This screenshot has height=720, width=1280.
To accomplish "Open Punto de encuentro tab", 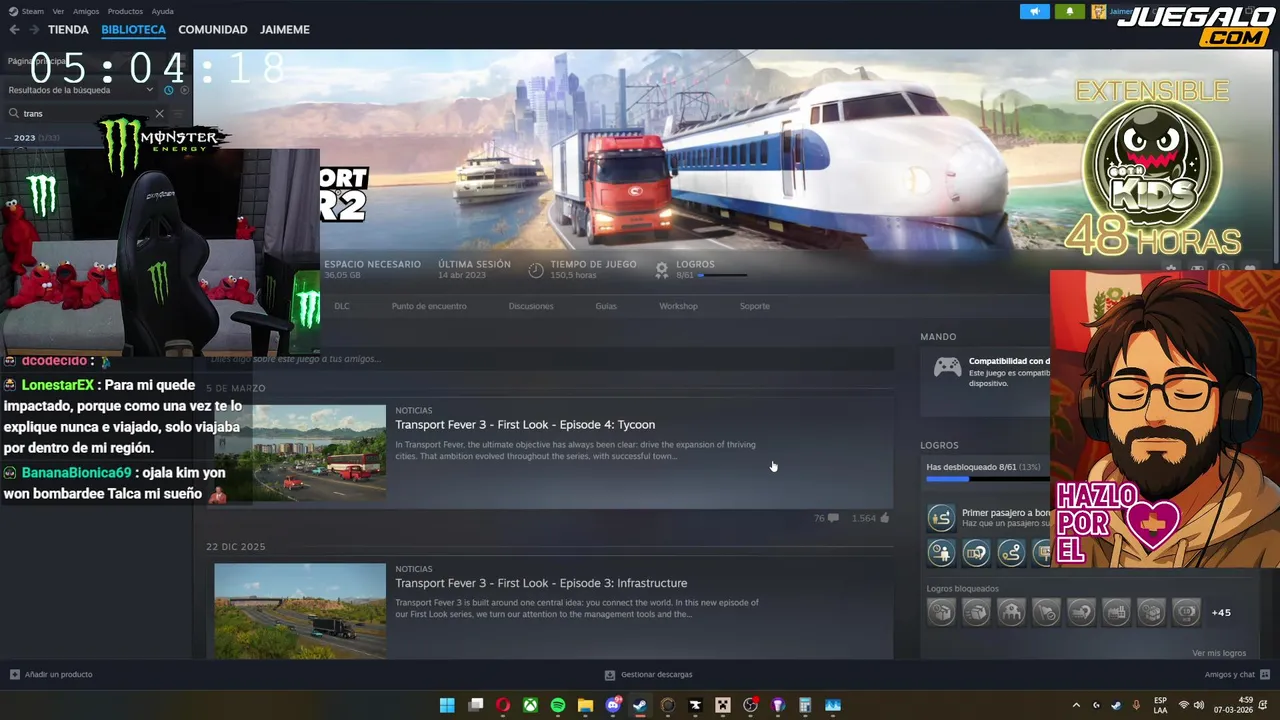I will pos(429,306).
